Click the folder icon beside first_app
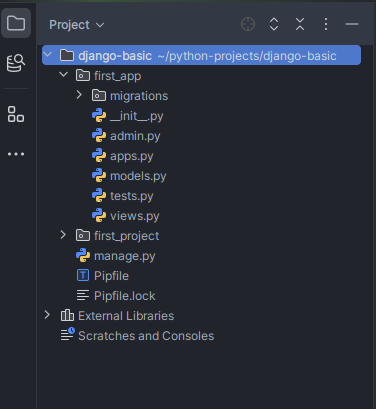The image size is (377, 410). point(83,76)
